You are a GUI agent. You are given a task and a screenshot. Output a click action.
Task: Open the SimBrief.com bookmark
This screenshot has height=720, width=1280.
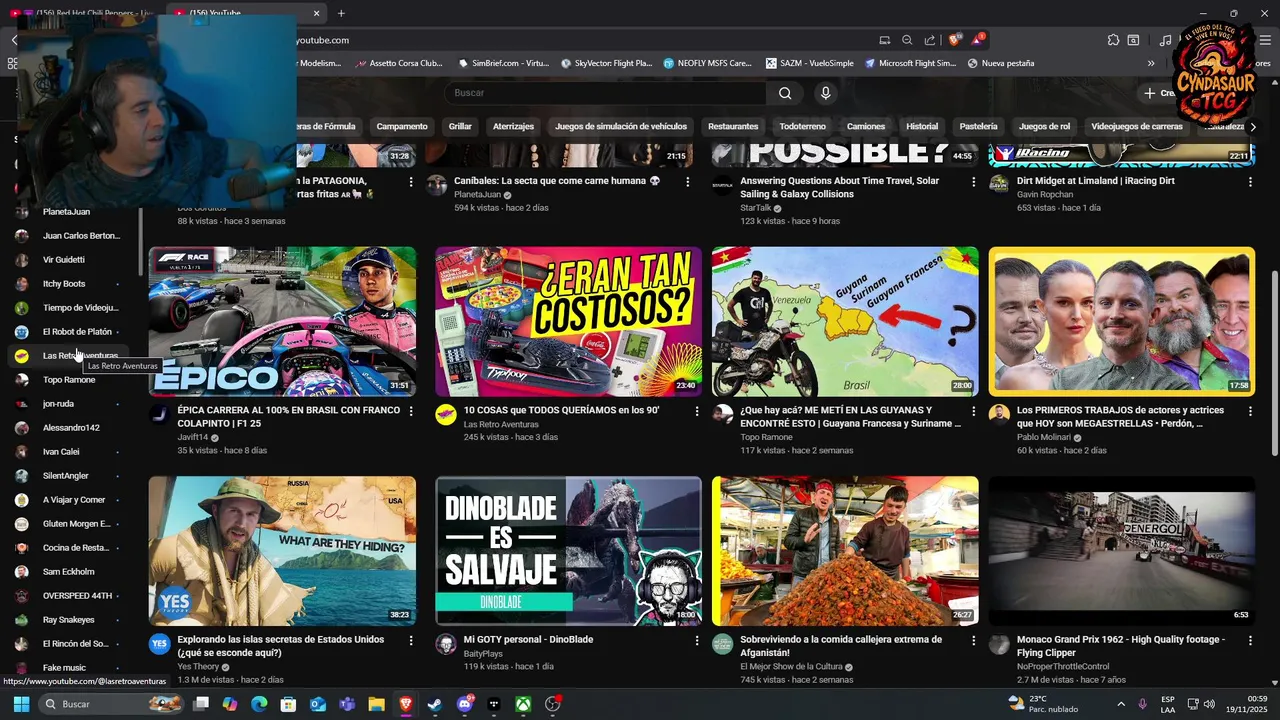[504, 63]
